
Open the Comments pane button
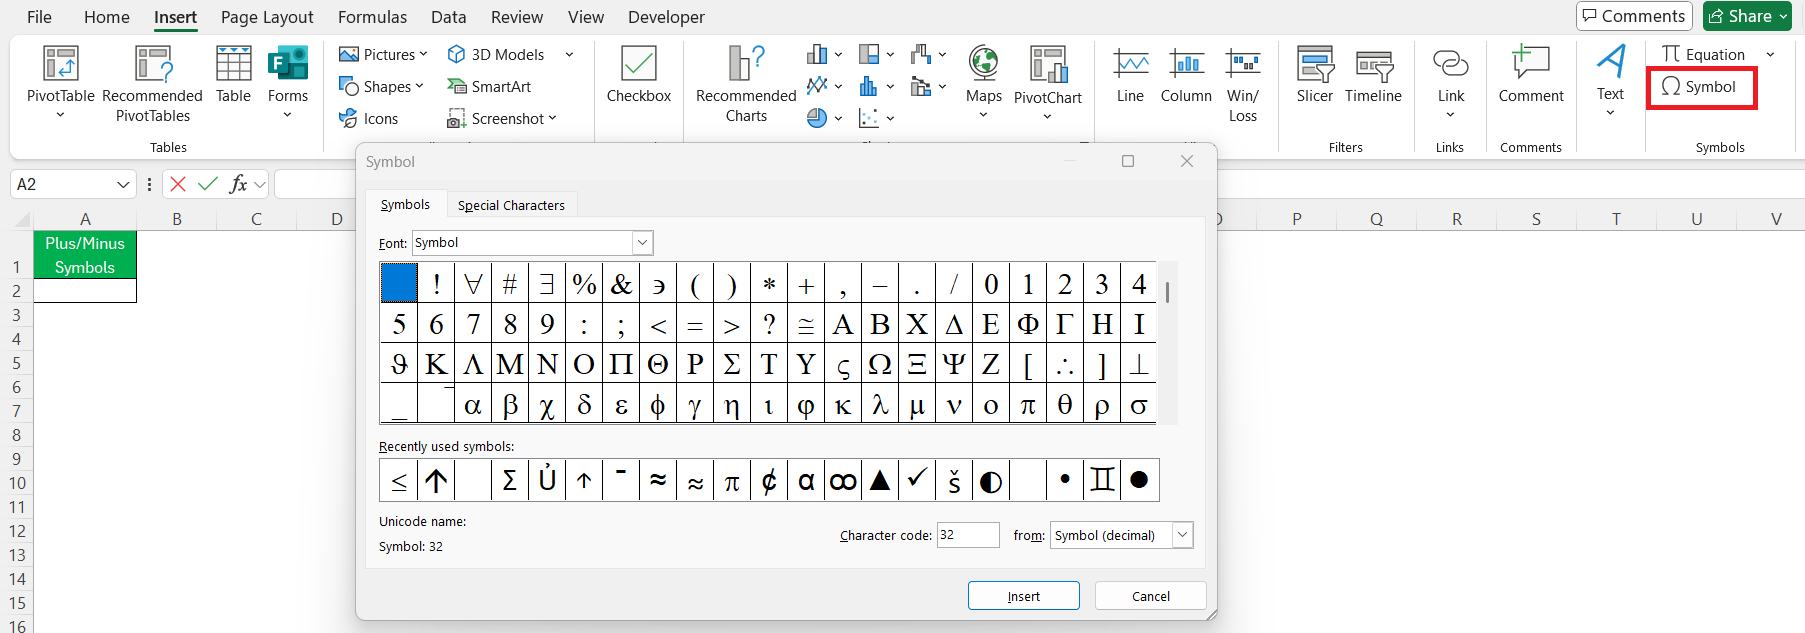[1634, 16]
